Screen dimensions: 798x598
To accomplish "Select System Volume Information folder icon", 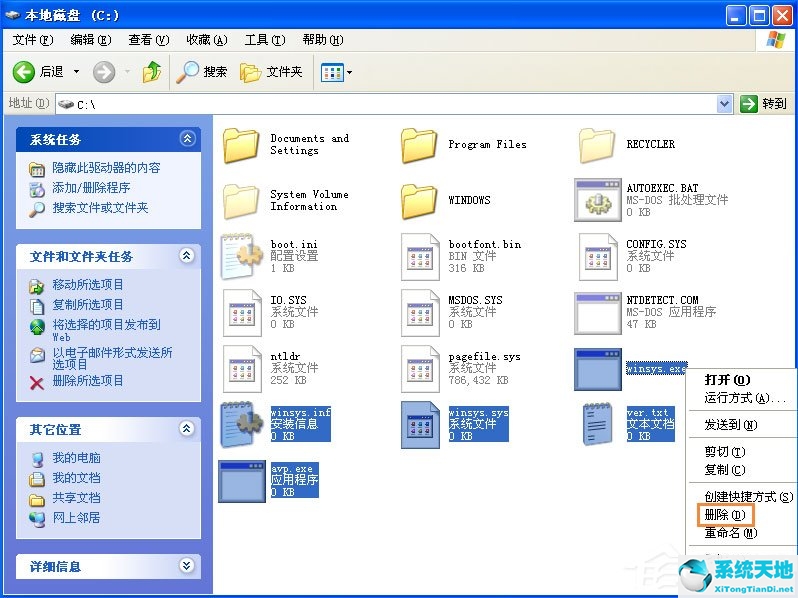I will (x=241, y=202).
